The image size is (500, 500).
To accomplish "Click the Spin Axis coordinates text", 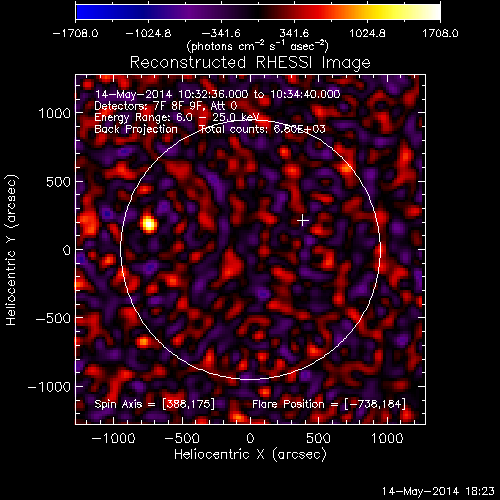I will point(155,404).
